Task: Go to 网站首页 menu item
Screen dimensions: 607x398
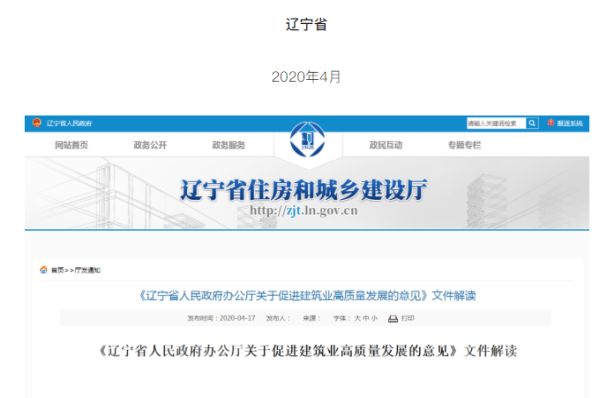Action: (71, 145)
